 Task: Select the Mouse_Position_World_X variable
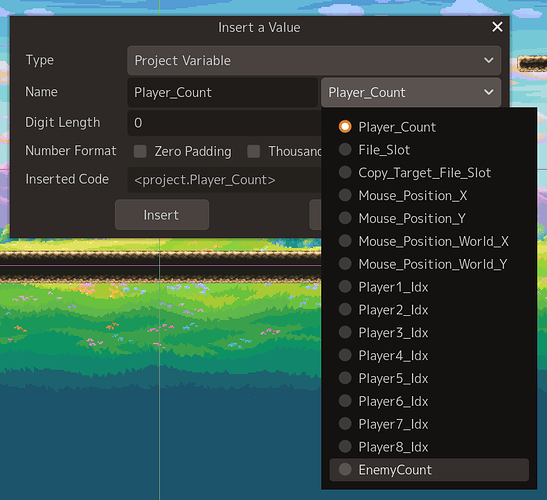point(429,241)
